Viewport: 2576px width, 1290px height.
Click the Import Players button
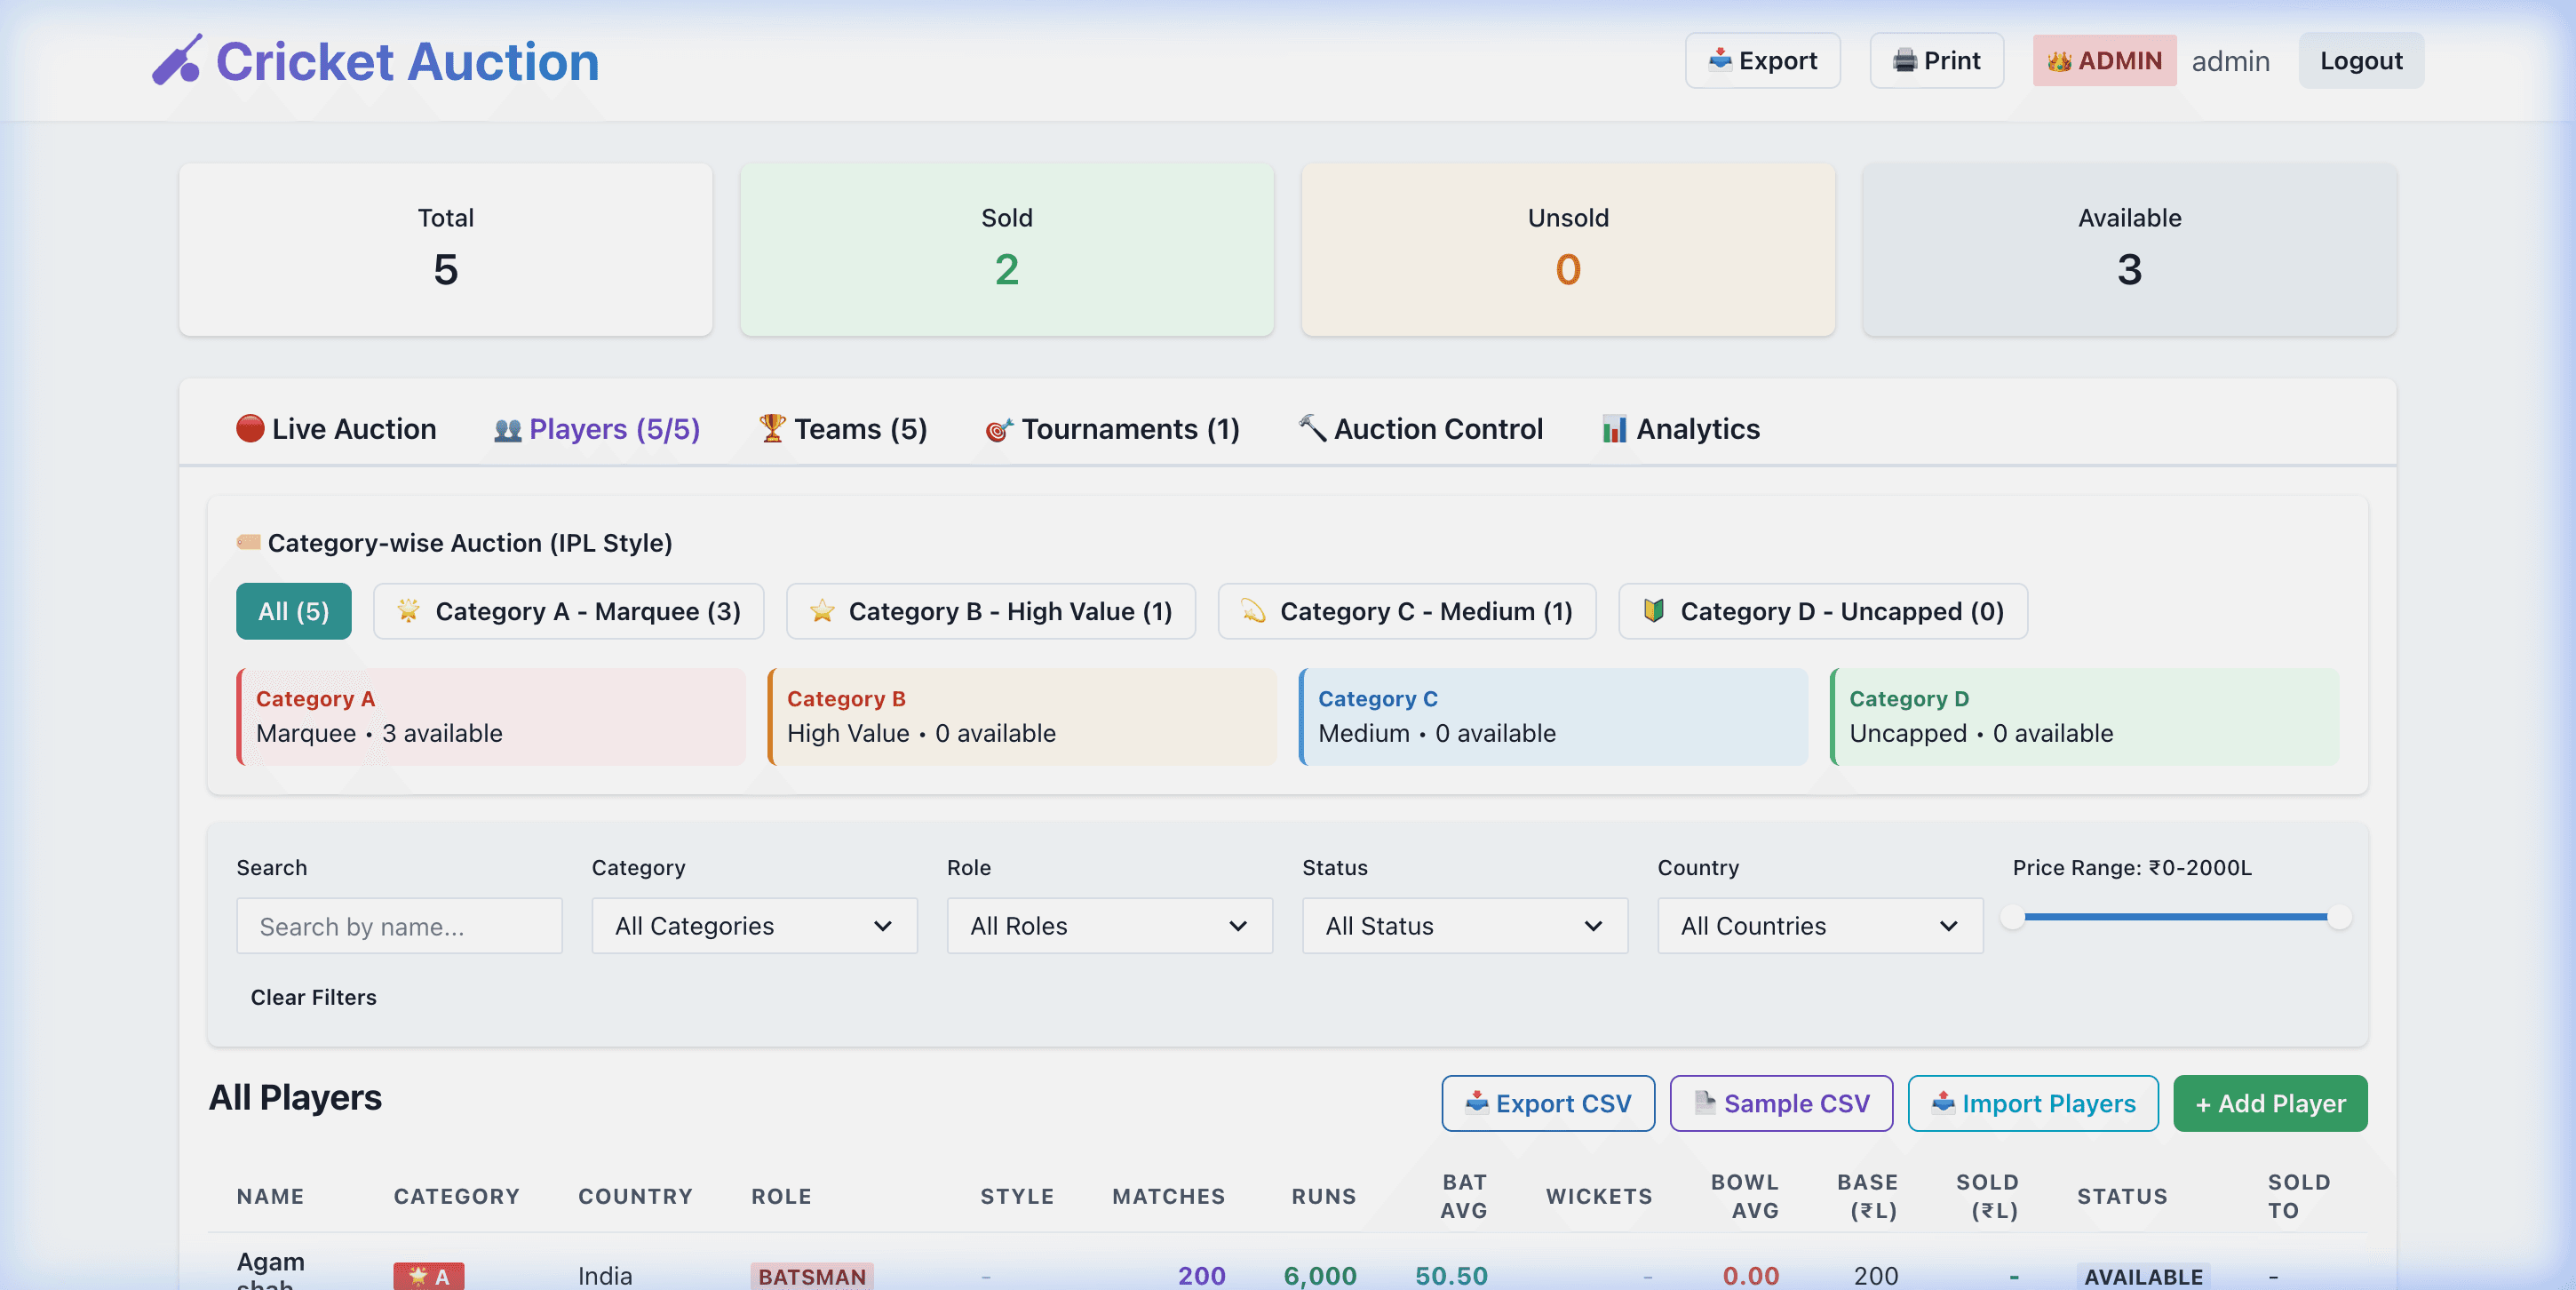pos(2033,1103)
